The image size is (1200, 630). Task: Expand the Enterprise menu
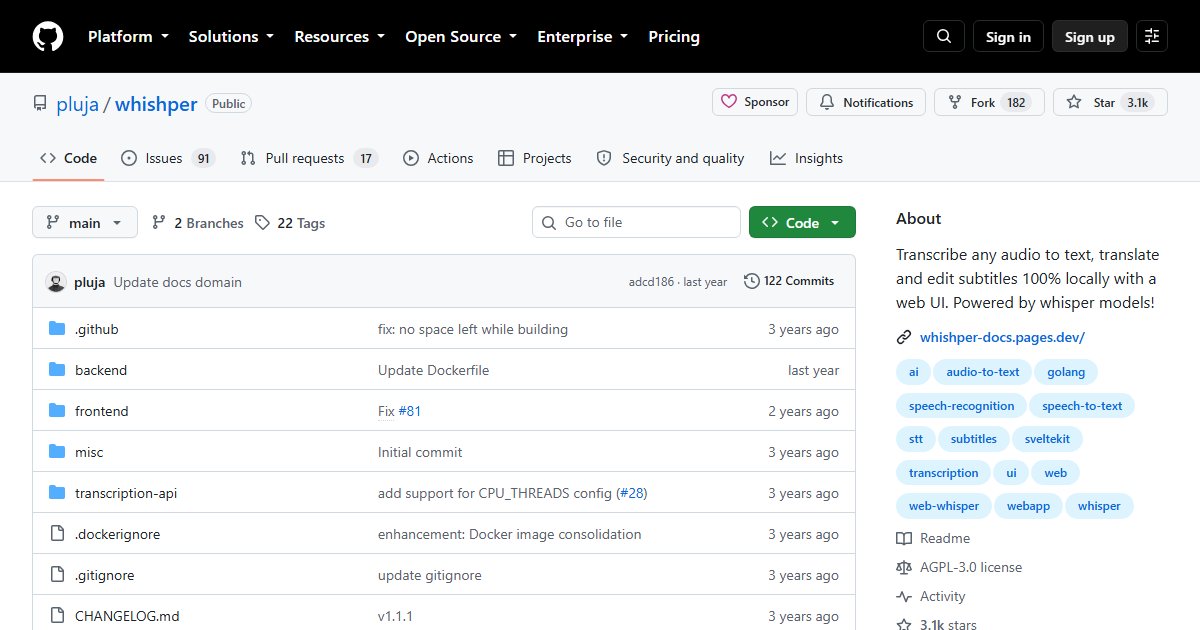[x=583, y=37]
